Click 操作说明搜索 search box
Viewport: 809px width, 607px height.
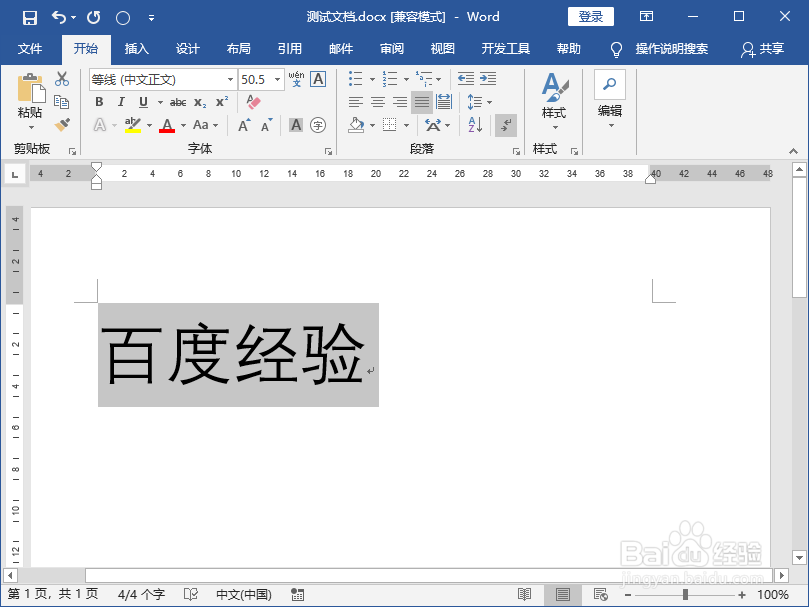coord(672,49)
